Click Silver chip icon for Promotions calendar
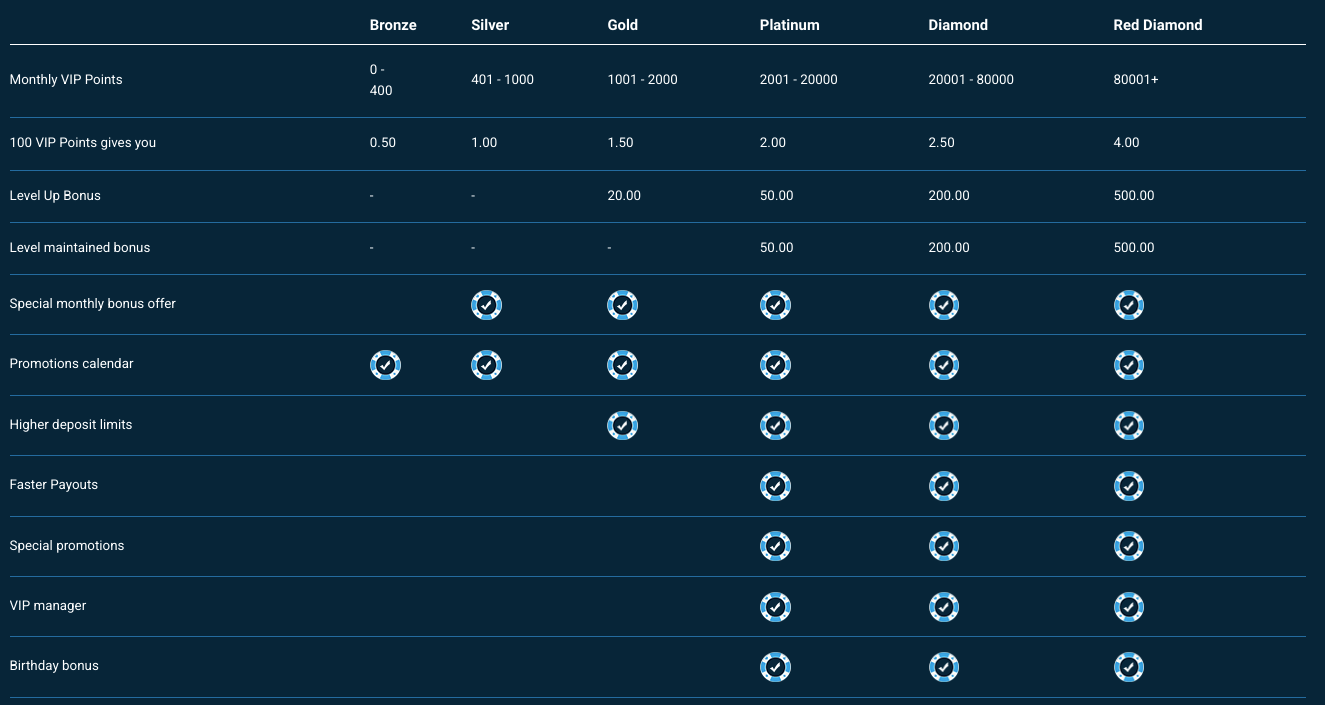The height and width of the screenshot is (705, 1325). coord(486,366)
